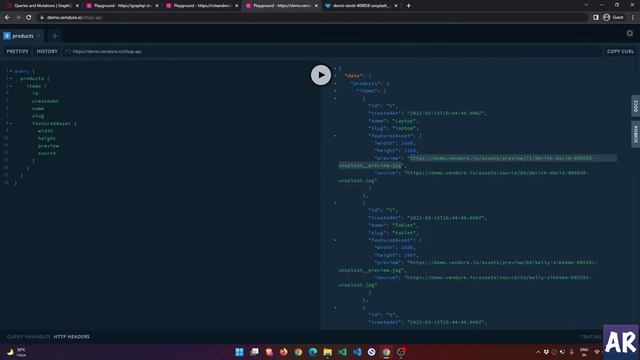Open the SCHEMA side panel
The height and width of the screenshot is (360, 640).
[x=636, y=134]
